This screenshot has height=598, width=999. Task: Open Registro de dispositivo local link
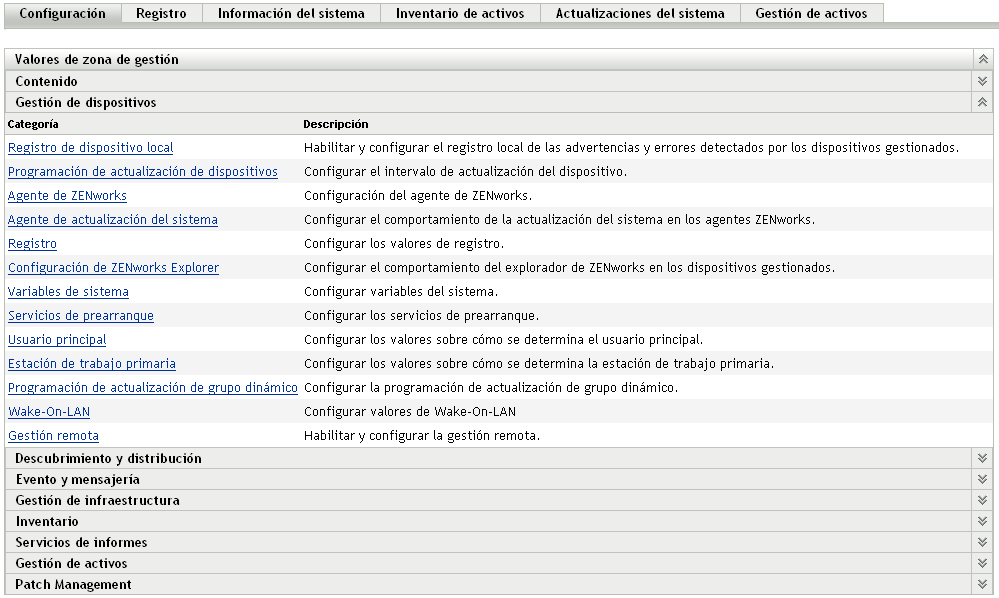coord(91,148)
